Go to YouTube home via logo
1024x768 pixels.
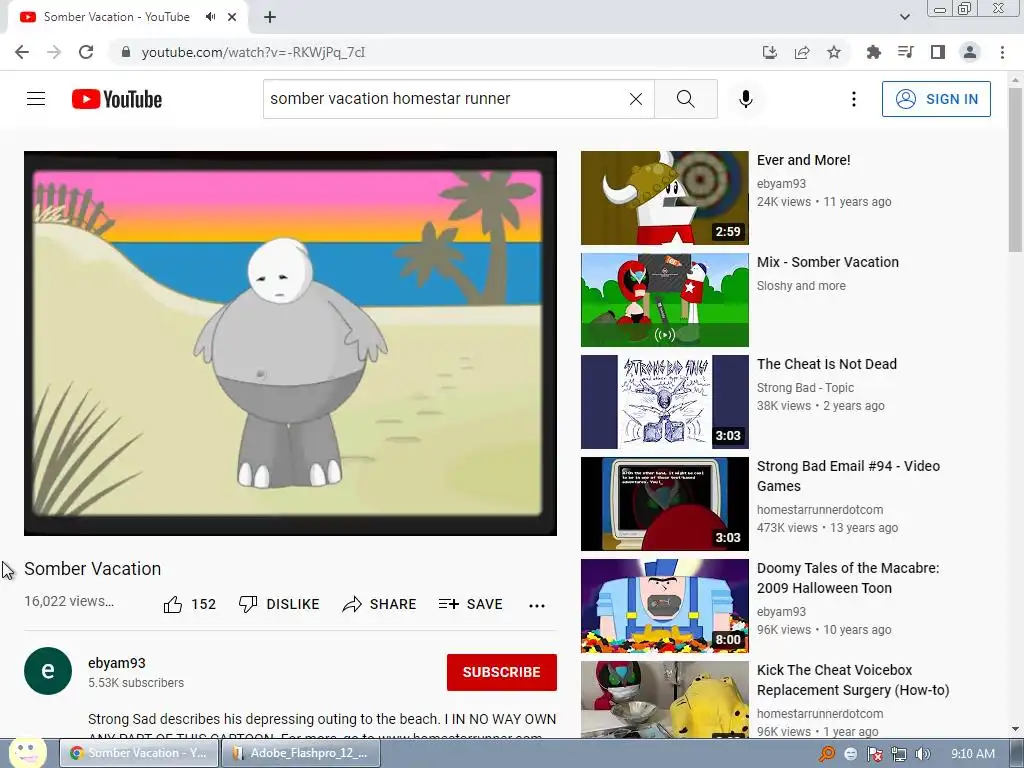pos(117,99)
